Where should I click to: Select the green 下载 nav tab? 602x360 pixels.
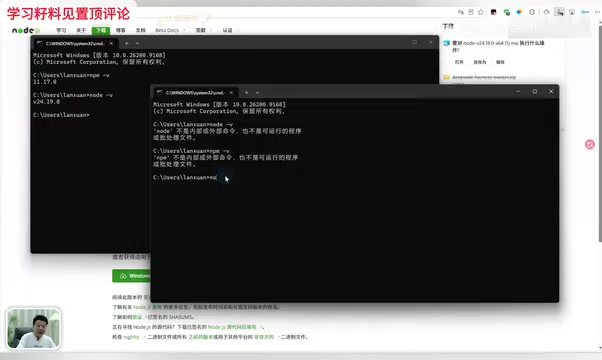point(101,30)
